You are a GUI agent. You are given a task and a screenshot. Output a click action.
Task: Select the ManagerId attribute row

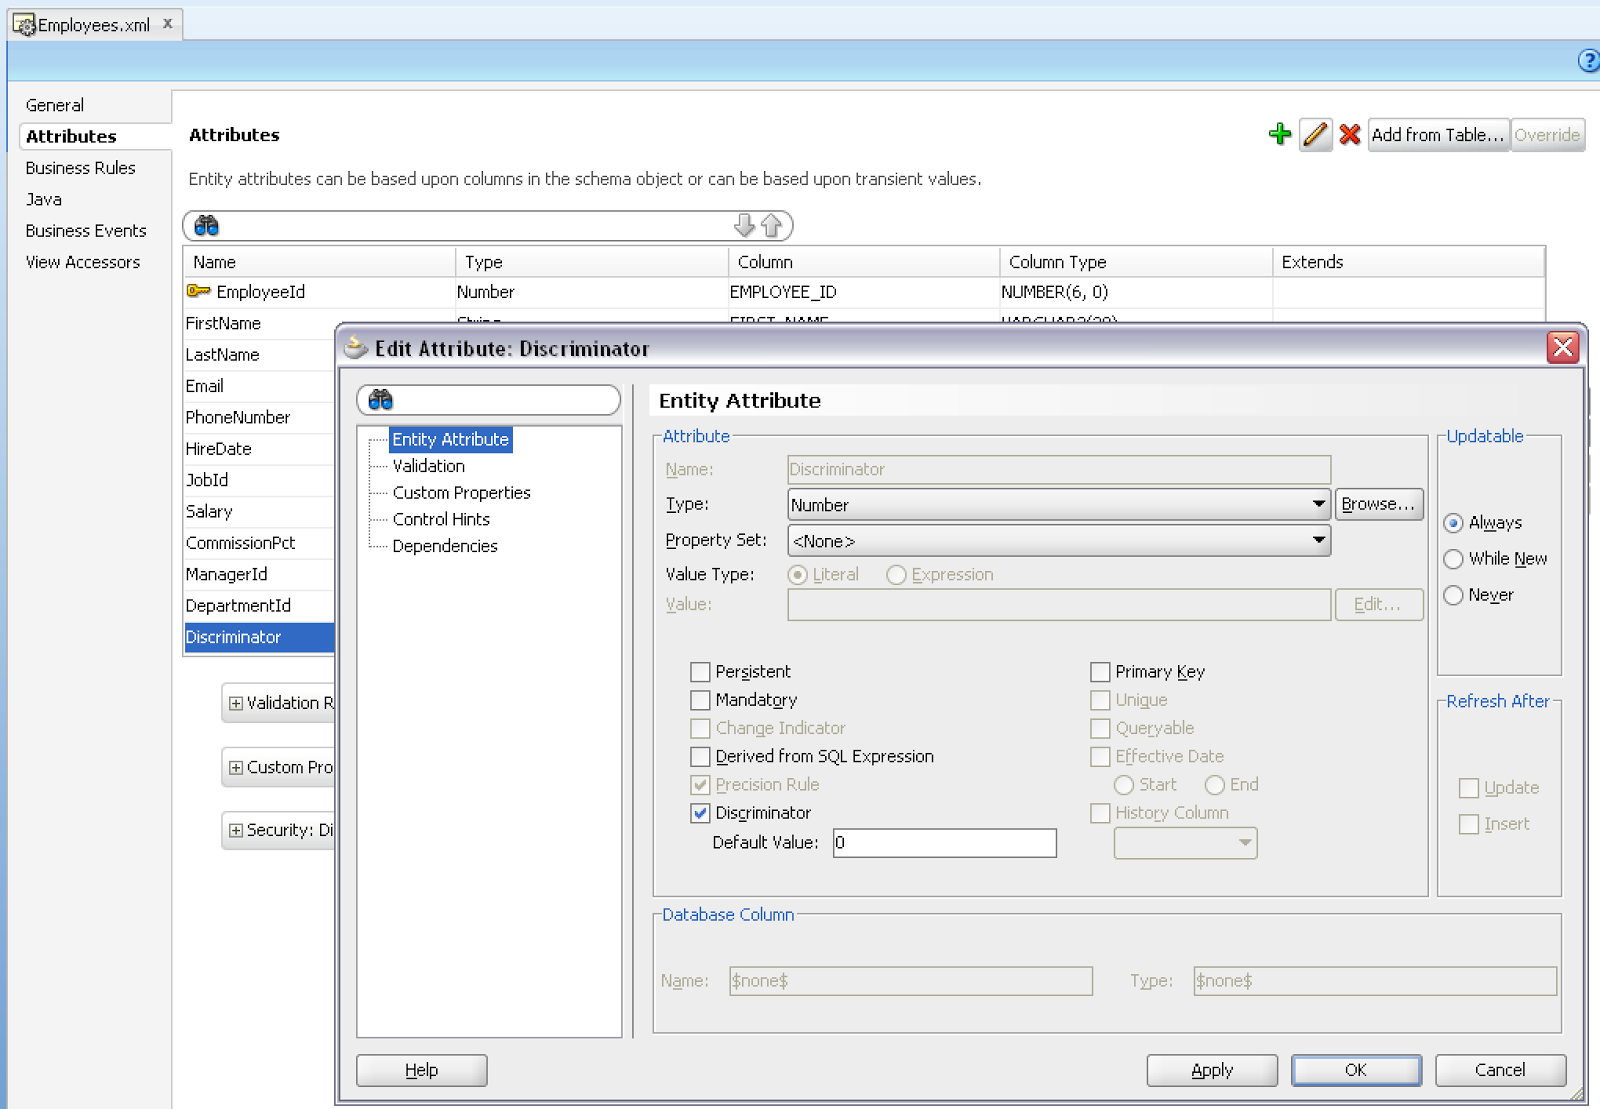(259, 574)
